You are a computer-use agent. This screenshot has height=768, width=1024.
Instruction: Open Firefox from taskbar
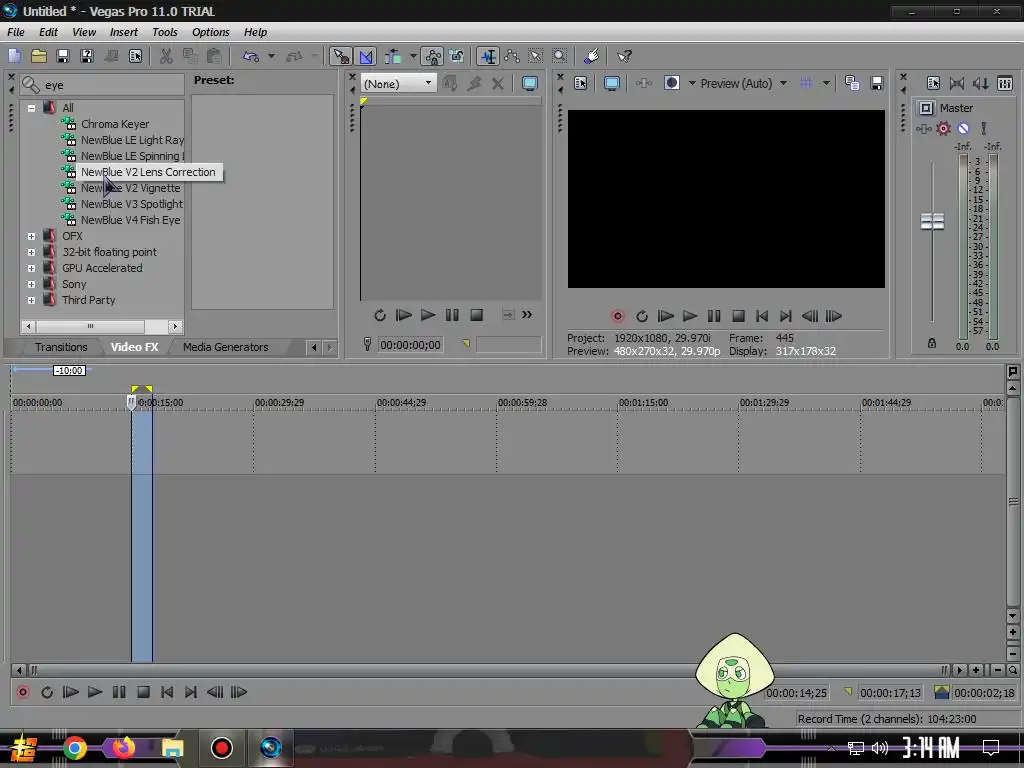click(124, 748)
